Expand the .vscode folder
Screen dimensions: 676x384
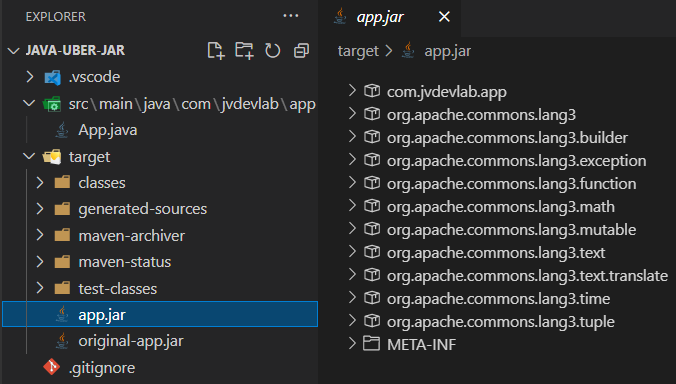tap(30, 77)
